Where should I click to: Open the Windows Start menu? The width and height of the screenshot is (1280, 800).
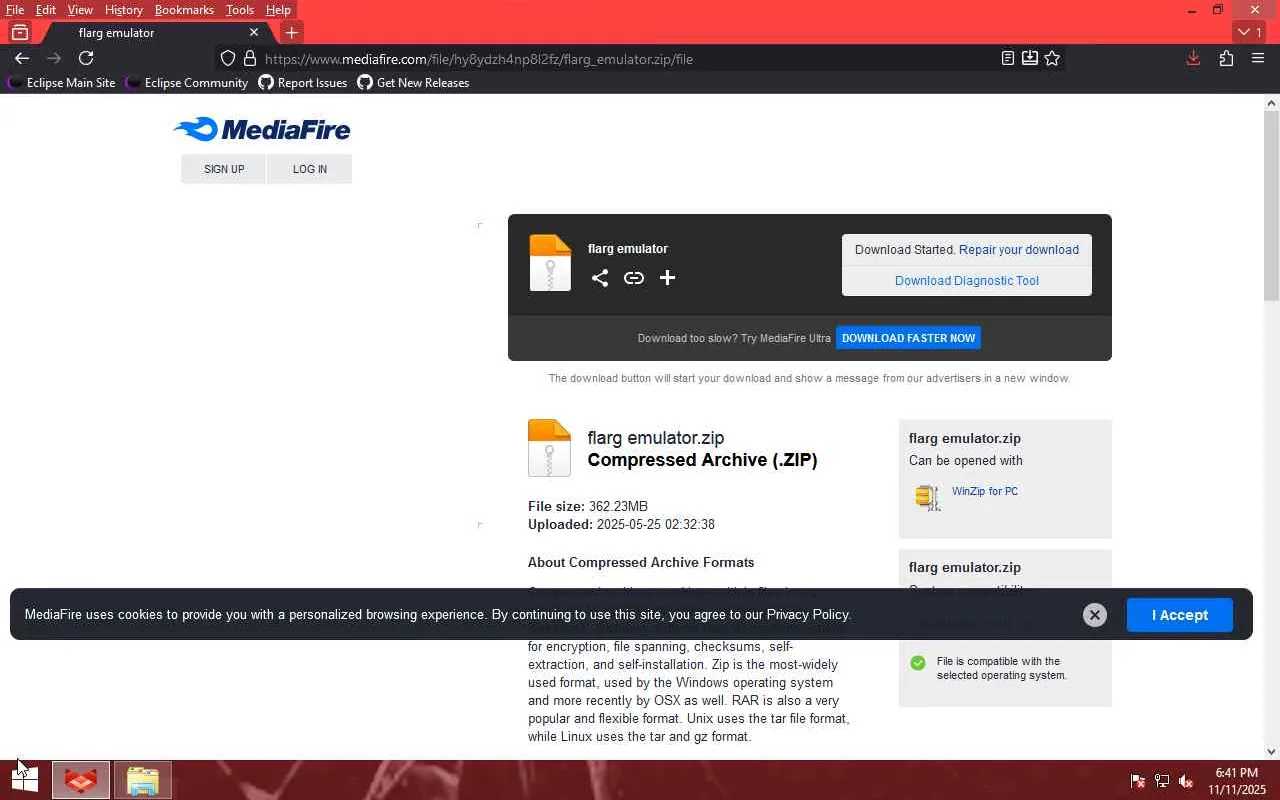coord(24,780)
